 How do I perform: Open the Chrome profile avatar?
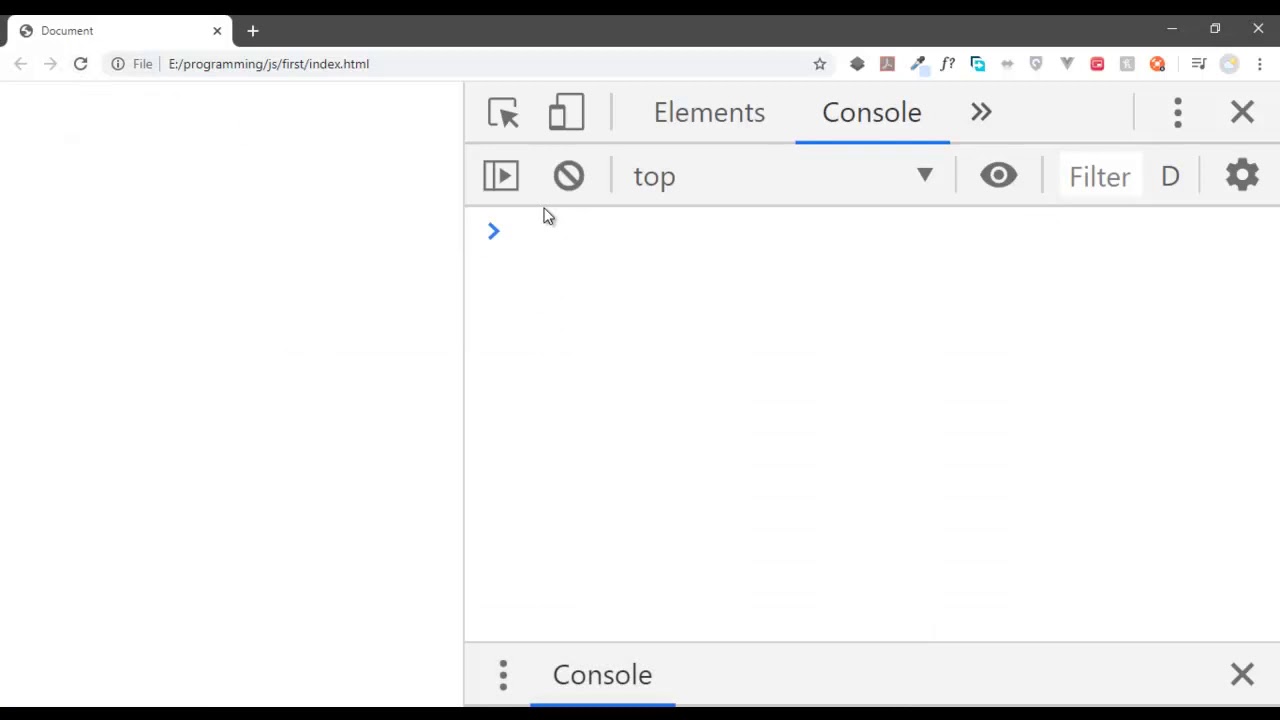click(x=1229, y=64)
